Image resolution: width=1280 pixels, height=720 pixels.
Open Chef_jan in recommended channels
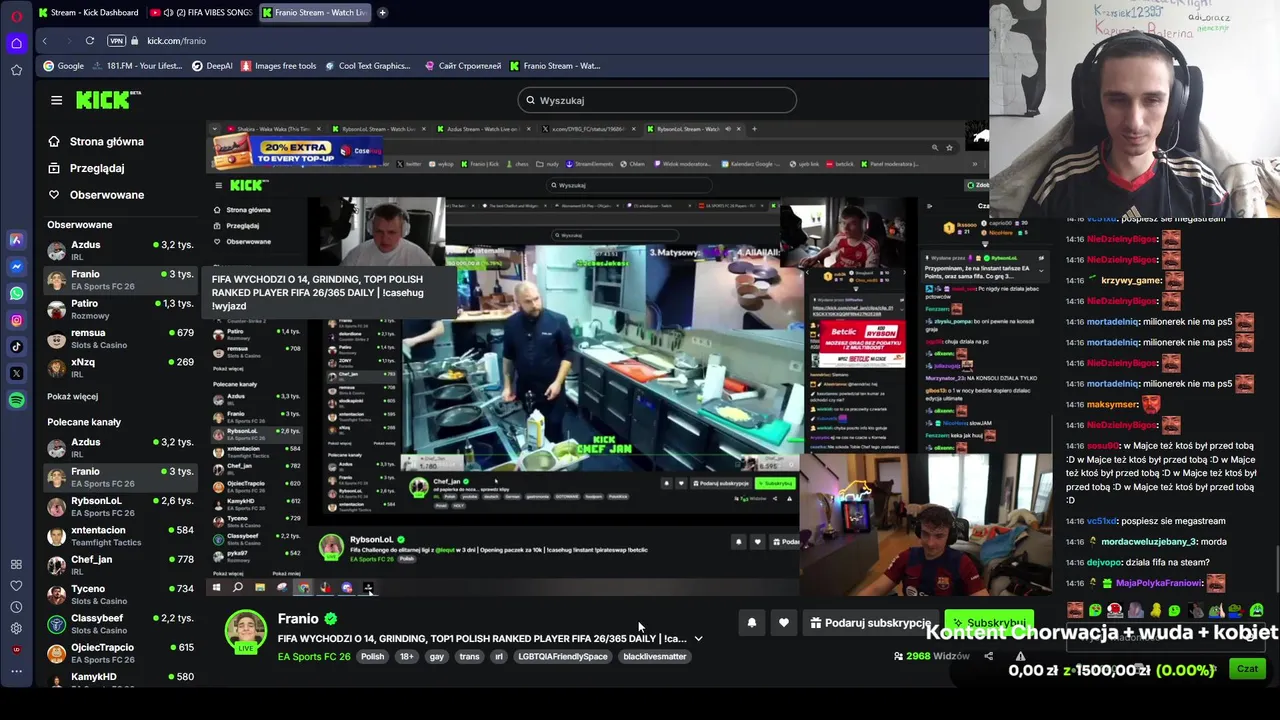120,565
